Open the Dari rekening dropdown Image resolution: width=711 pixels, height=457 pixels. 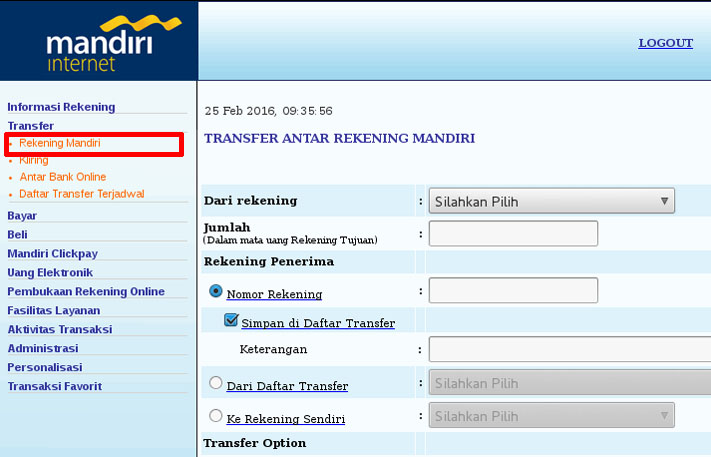point(551,201)
